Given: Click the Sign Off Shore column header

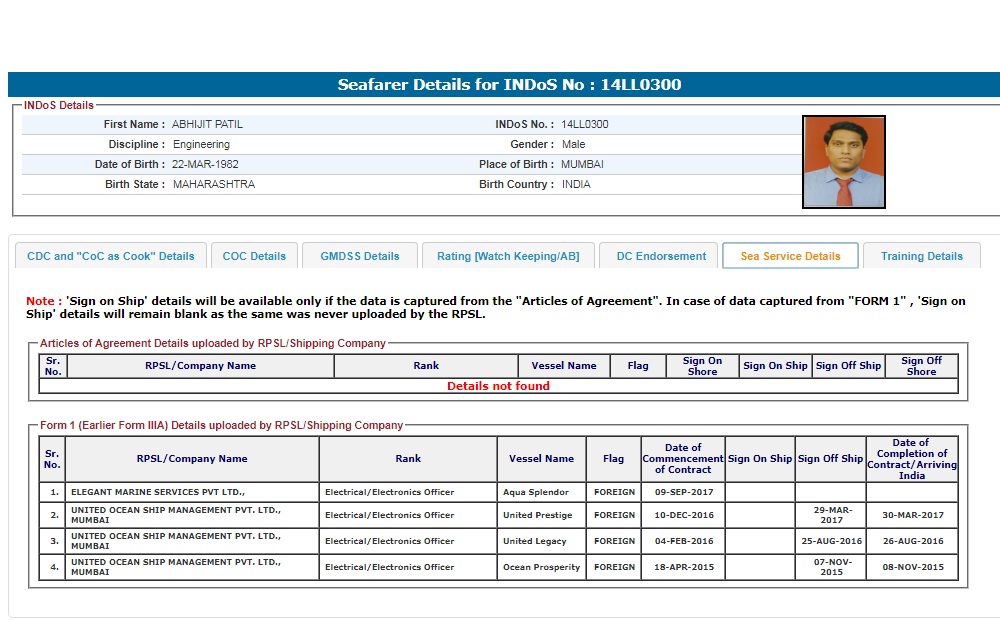Looking at the screenshot, I should click(921, 366).
